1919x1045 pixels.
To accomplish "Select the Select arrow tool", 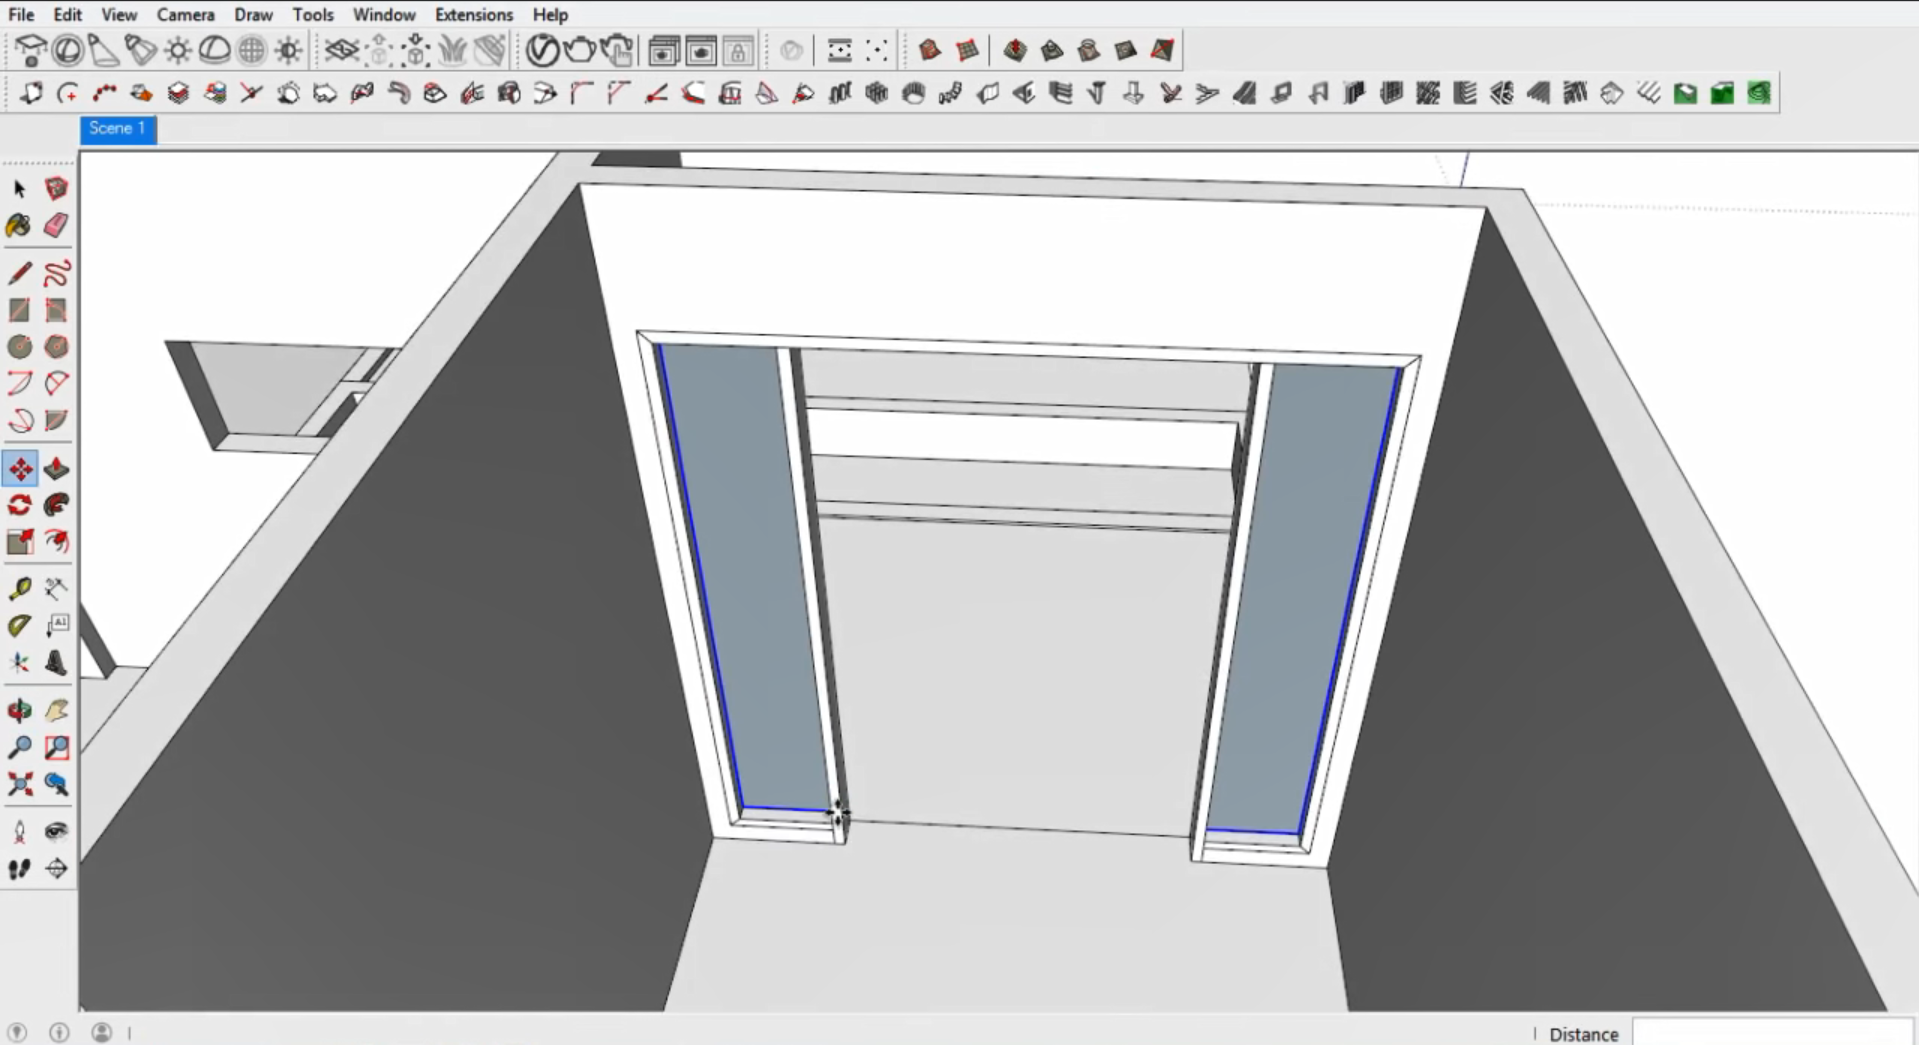I will coord(19,188).
